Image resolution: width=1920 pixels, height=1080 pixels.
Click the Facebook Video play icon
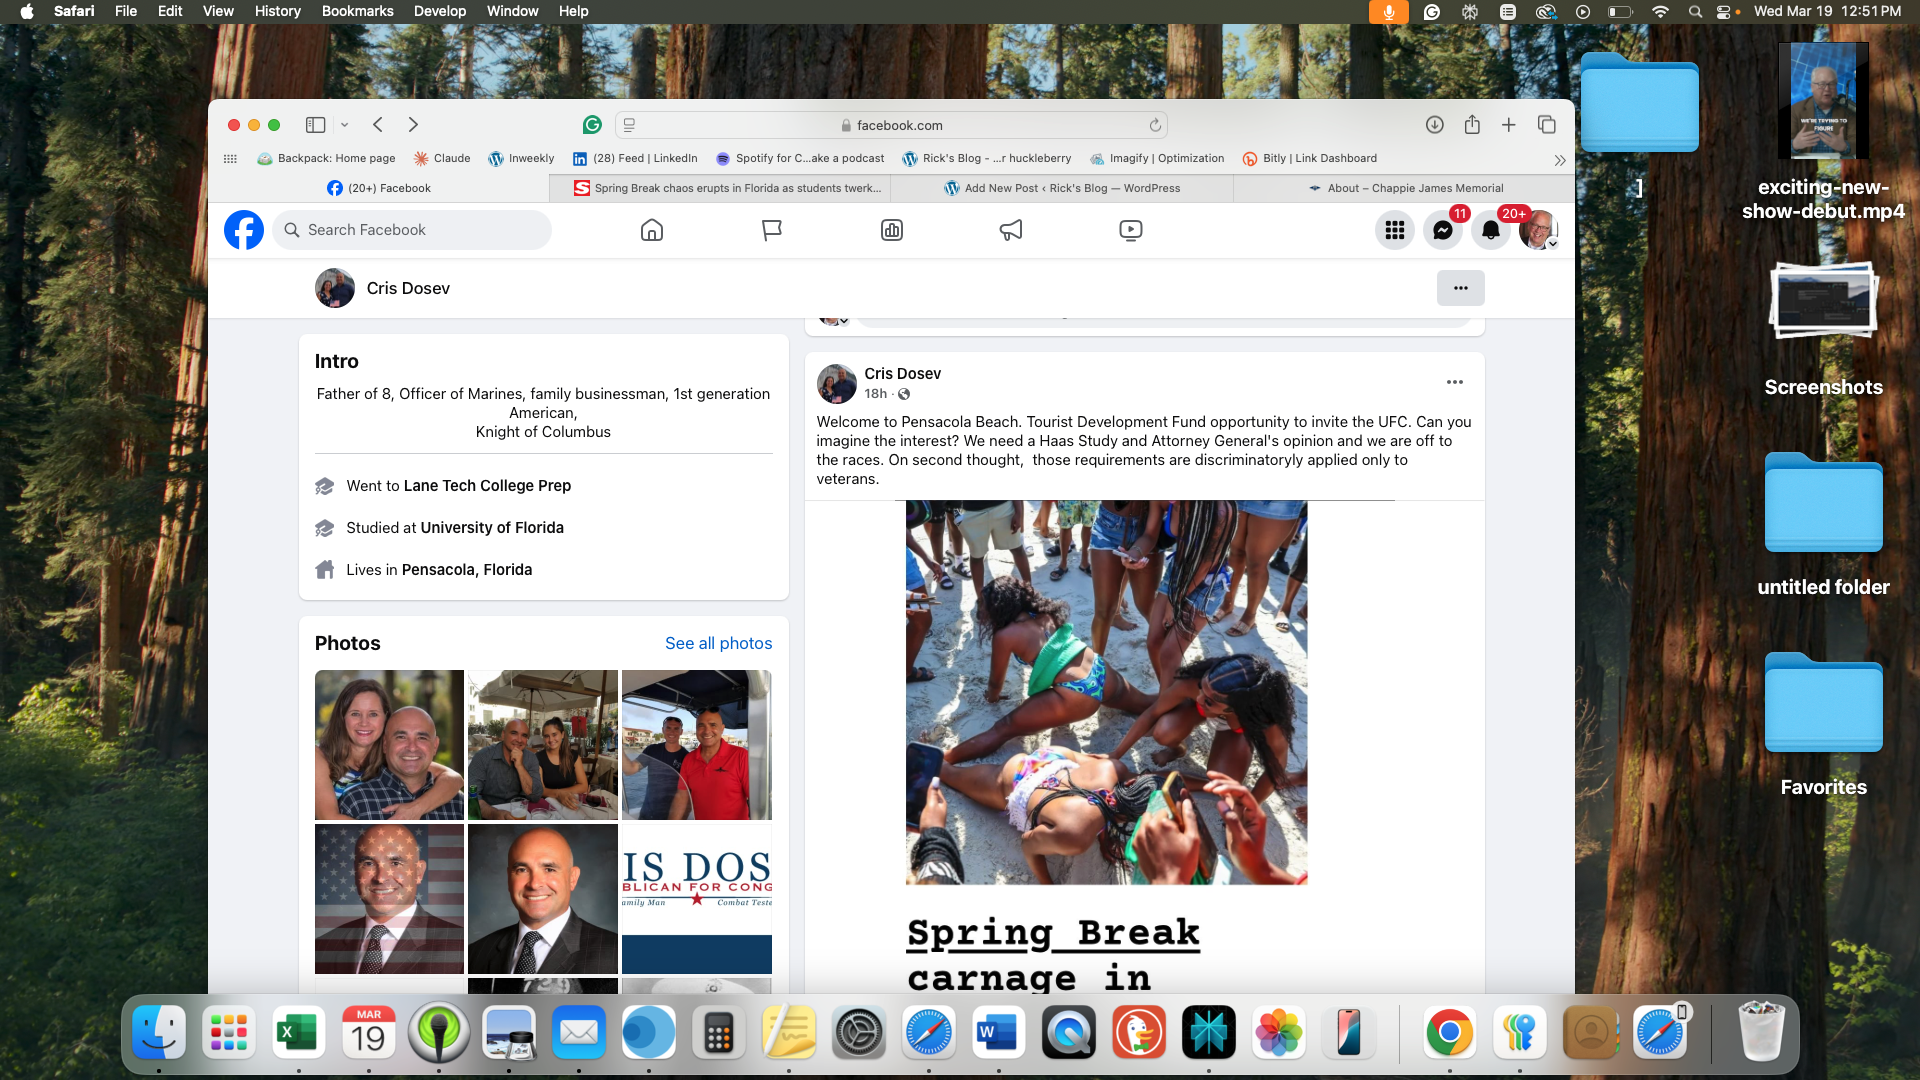pos(1130,230)
